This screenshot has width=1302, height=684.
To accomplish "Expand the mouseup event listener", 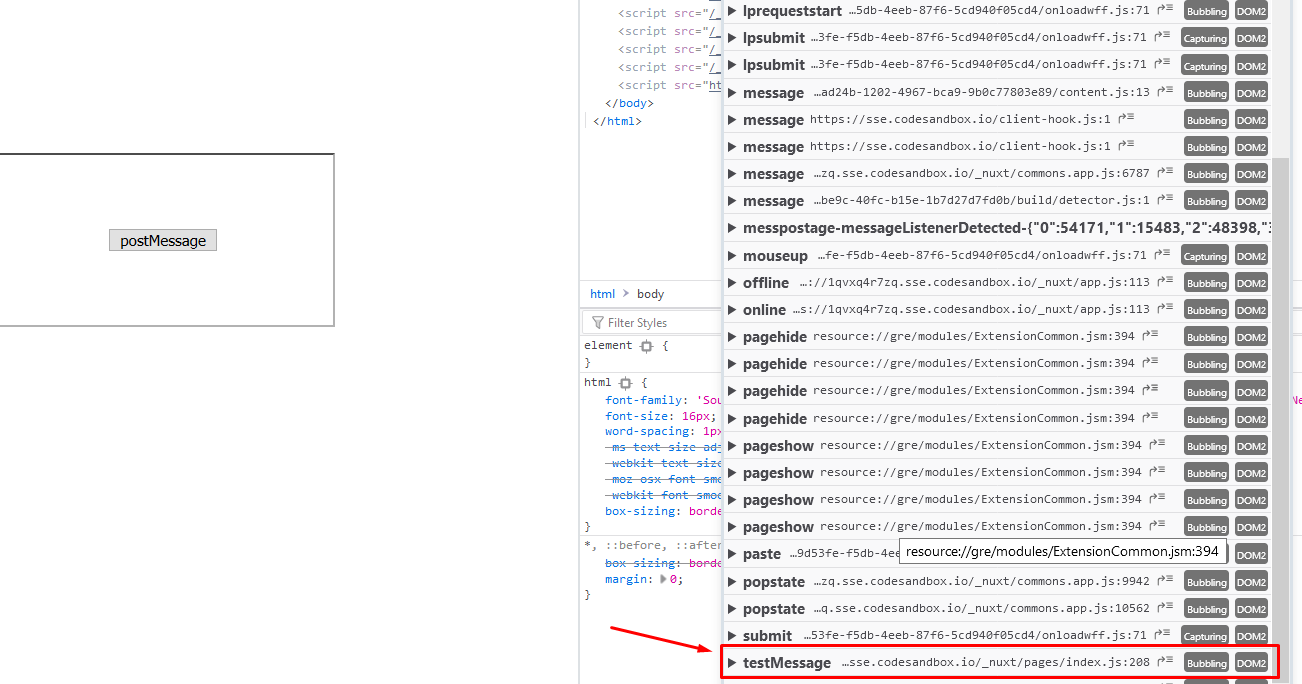I will pos(731,255).
